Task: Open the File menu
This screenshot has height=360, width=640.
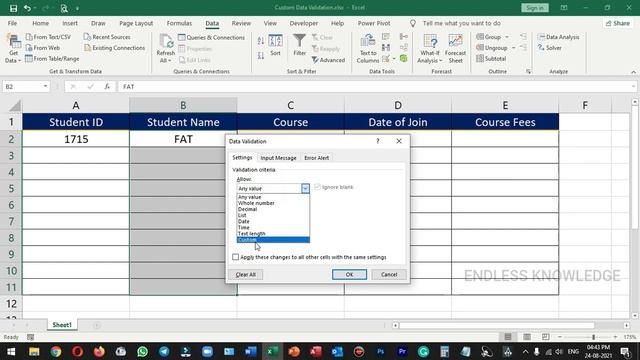Action: tap(12, 23)
